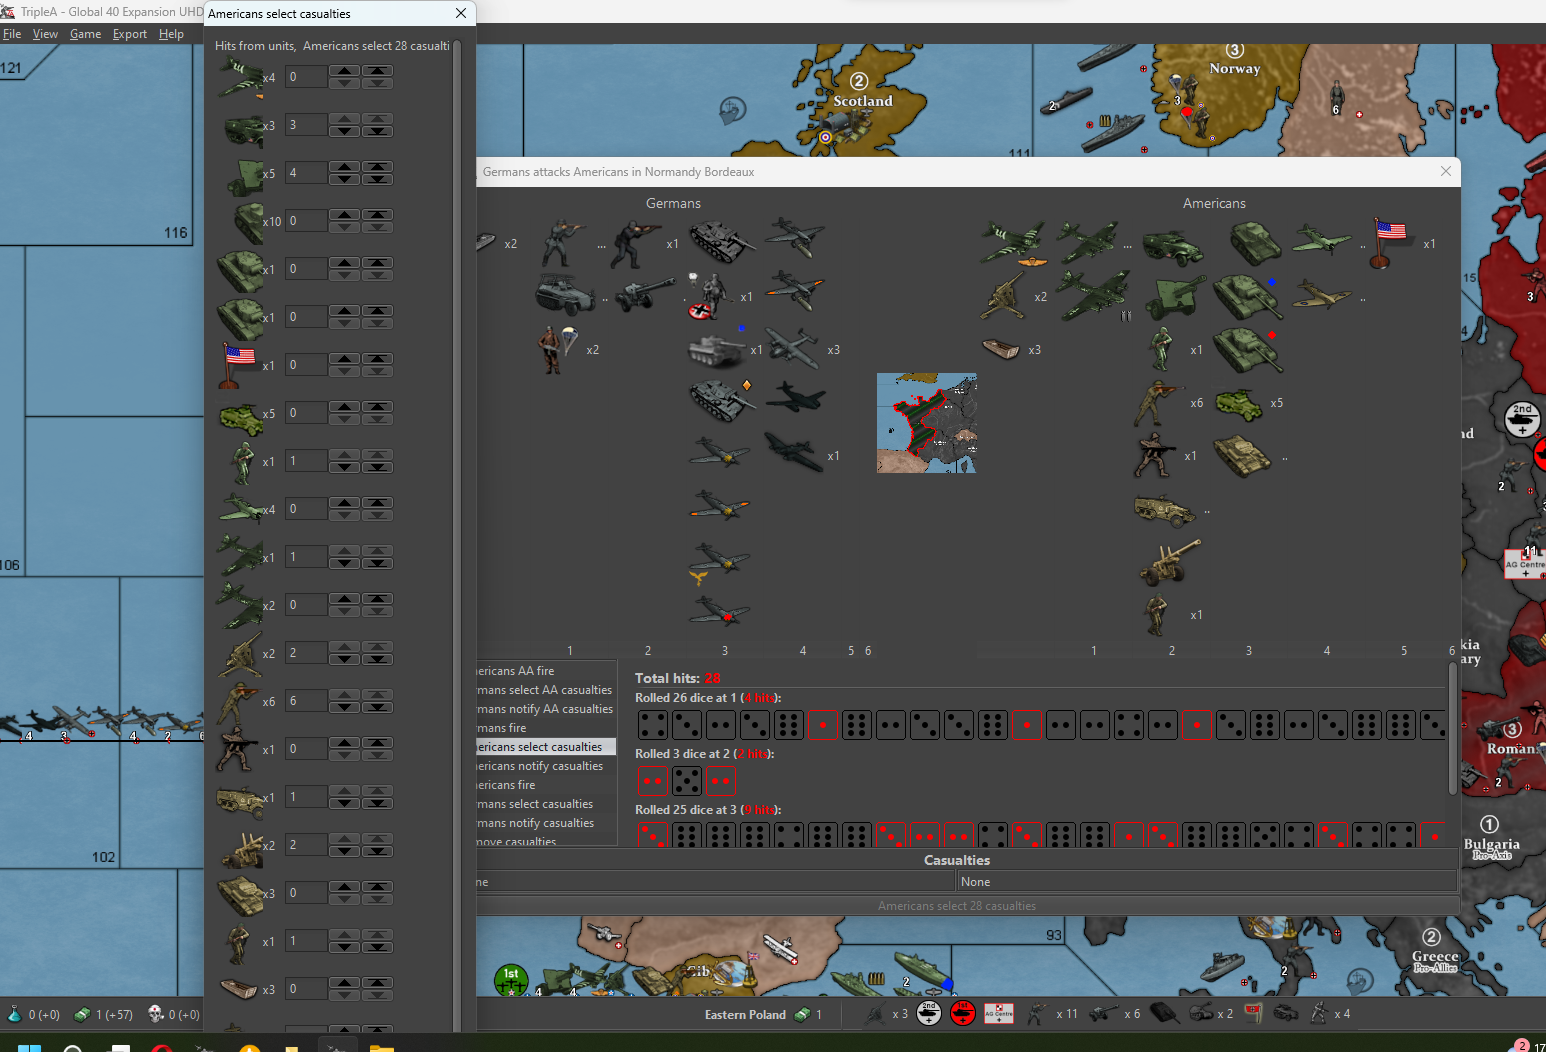Click the x4 bomber unit icon in casualty list
The height and width of the screenshot is (1052, 1546).
[x=240, y=77]
